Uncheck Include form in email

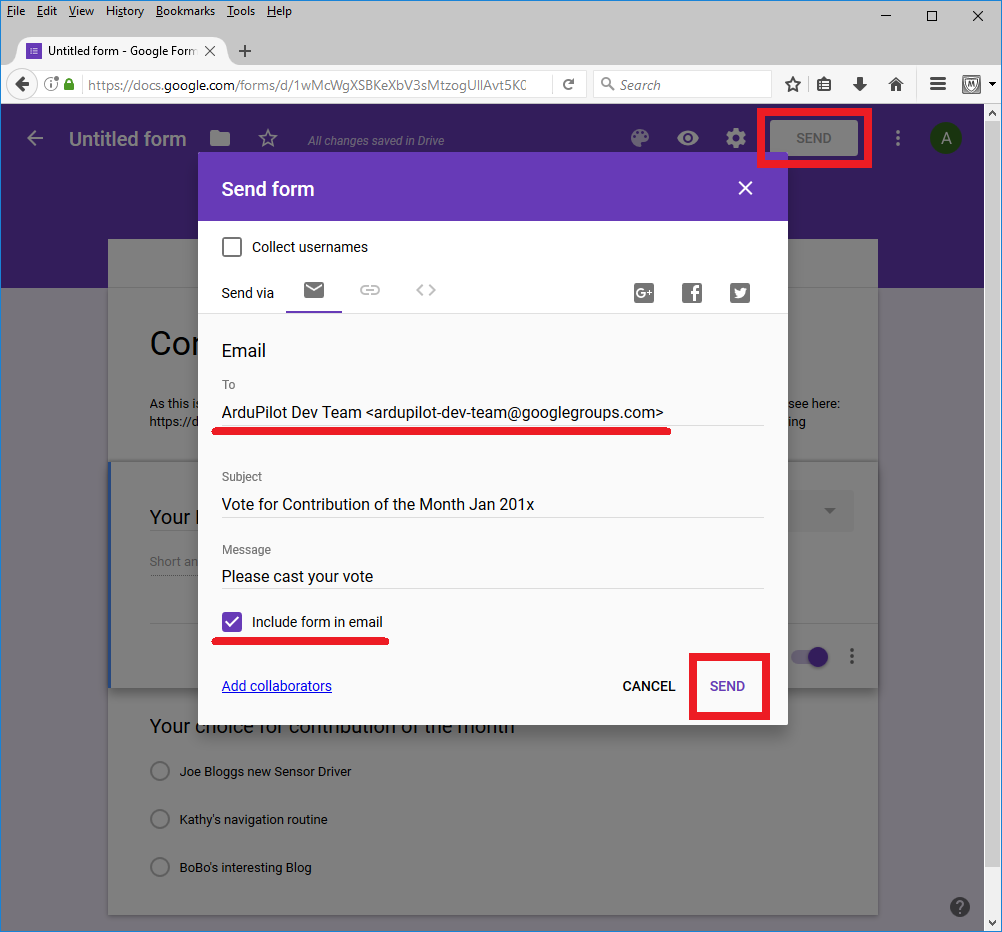pos(232,622)
